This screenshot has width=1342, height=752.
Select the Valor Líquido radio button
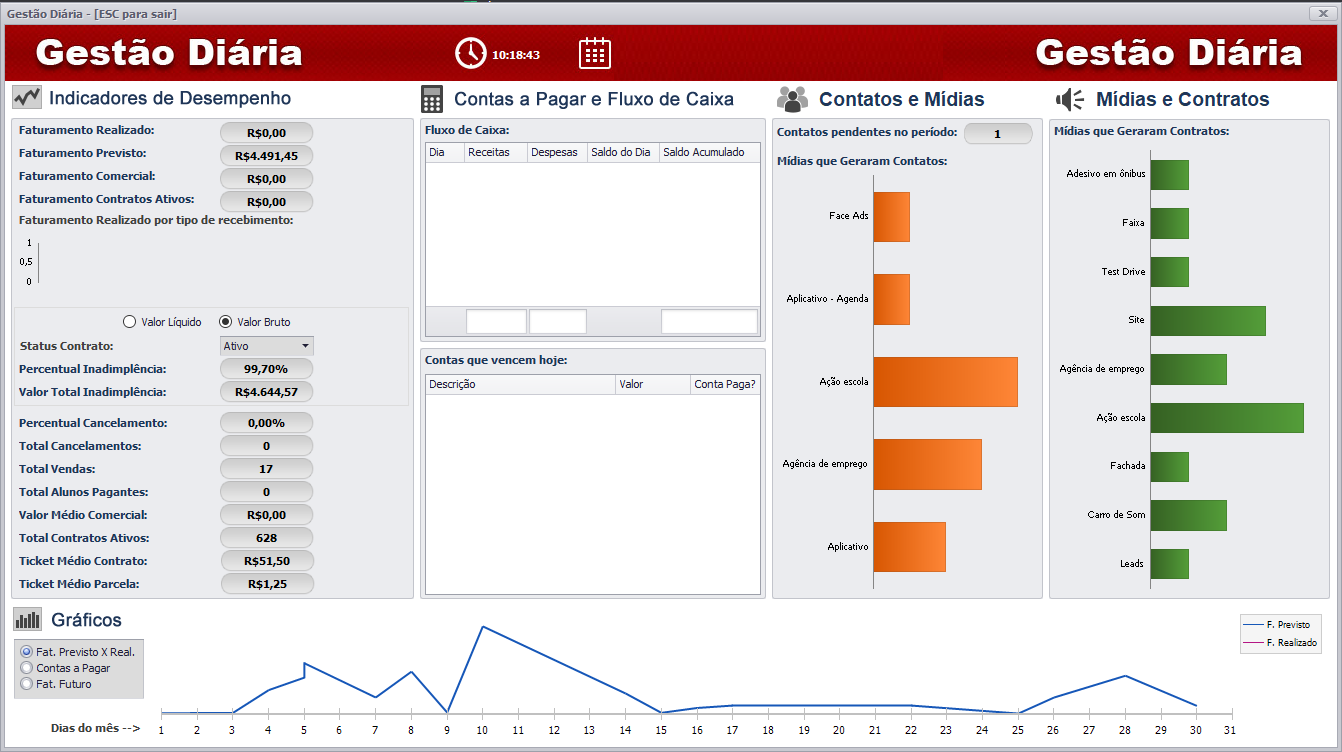pos(129,322)
